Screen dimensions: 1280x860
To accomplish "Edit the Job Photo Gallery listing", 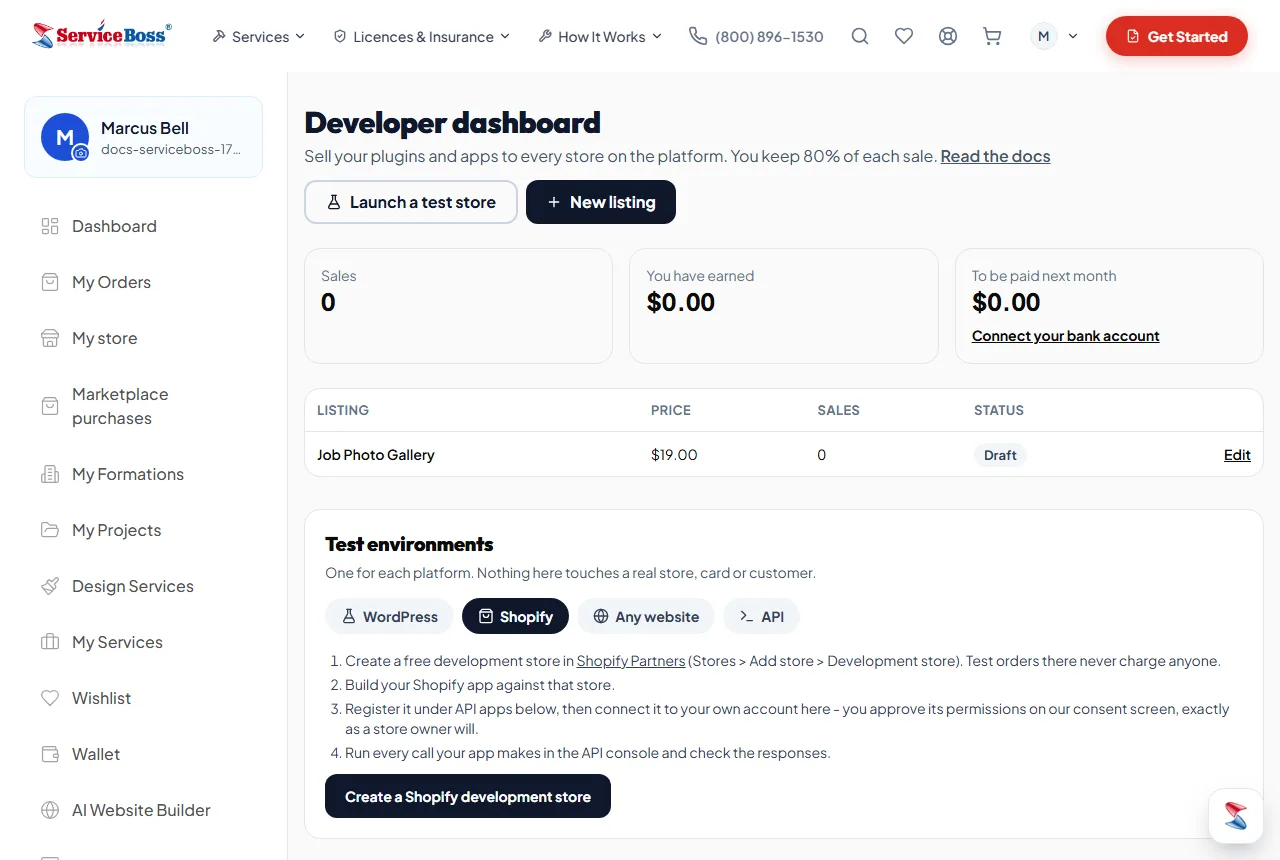I will (1237, 455).
